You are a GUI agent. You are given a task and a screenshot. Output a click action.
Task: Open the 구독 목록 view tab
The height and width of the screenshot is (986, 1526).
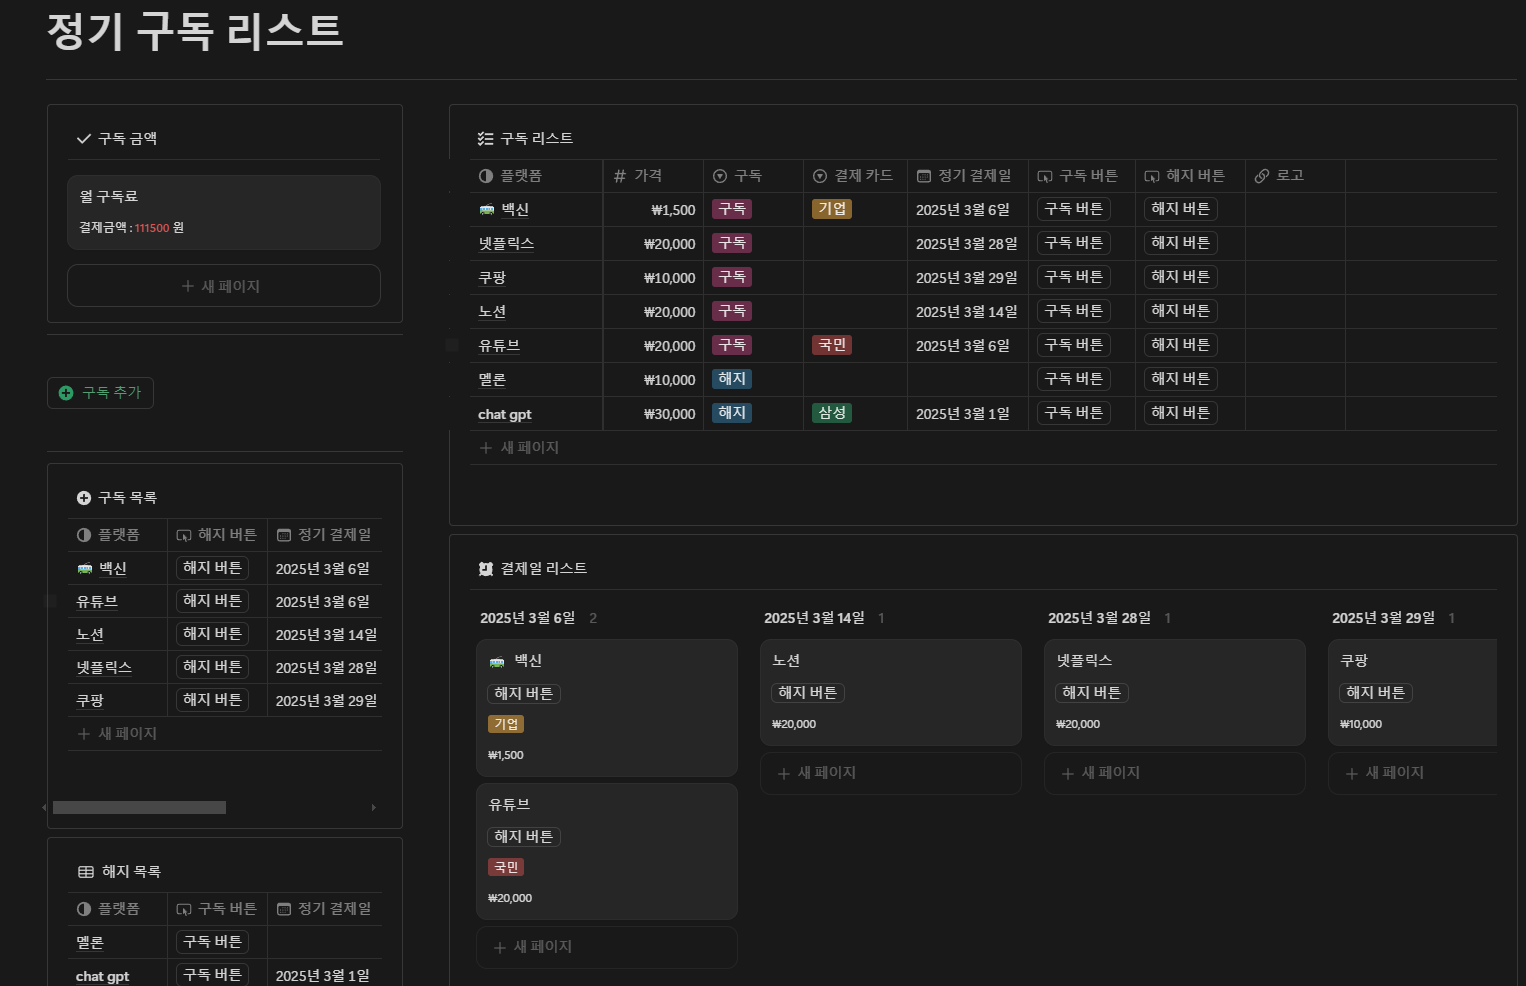tap(117, 498)
